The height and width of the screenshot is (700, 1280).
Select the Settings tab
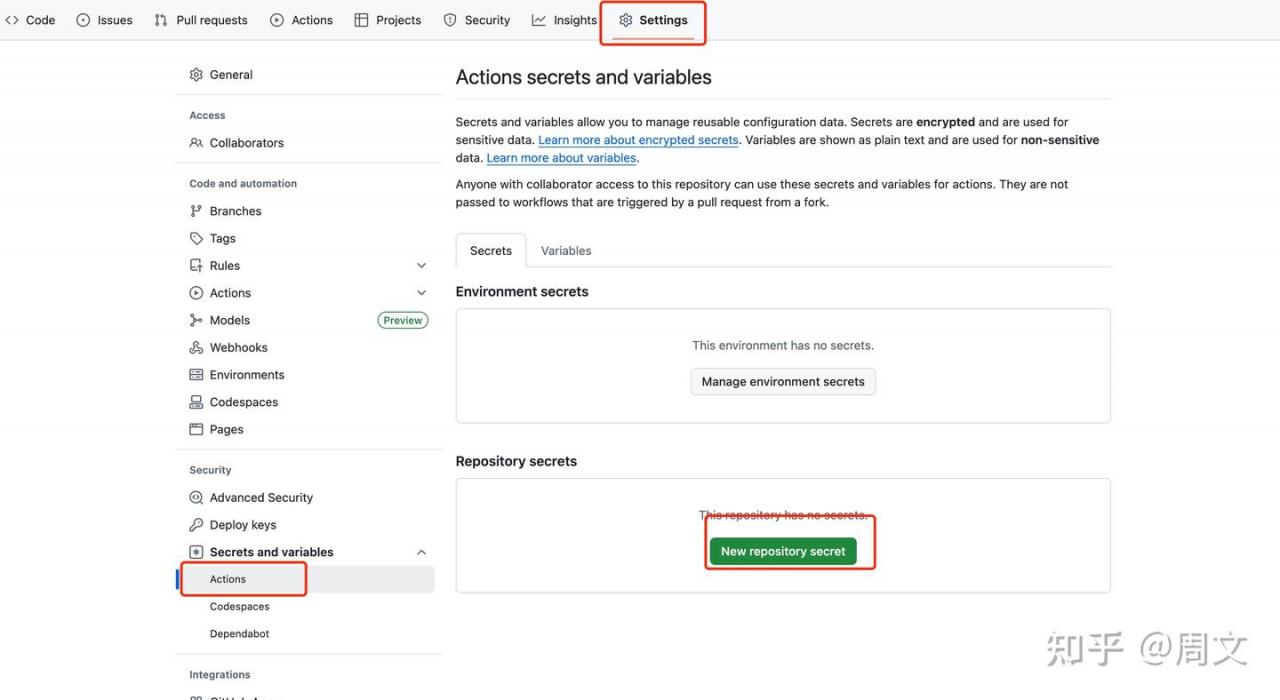click(653, 20)
